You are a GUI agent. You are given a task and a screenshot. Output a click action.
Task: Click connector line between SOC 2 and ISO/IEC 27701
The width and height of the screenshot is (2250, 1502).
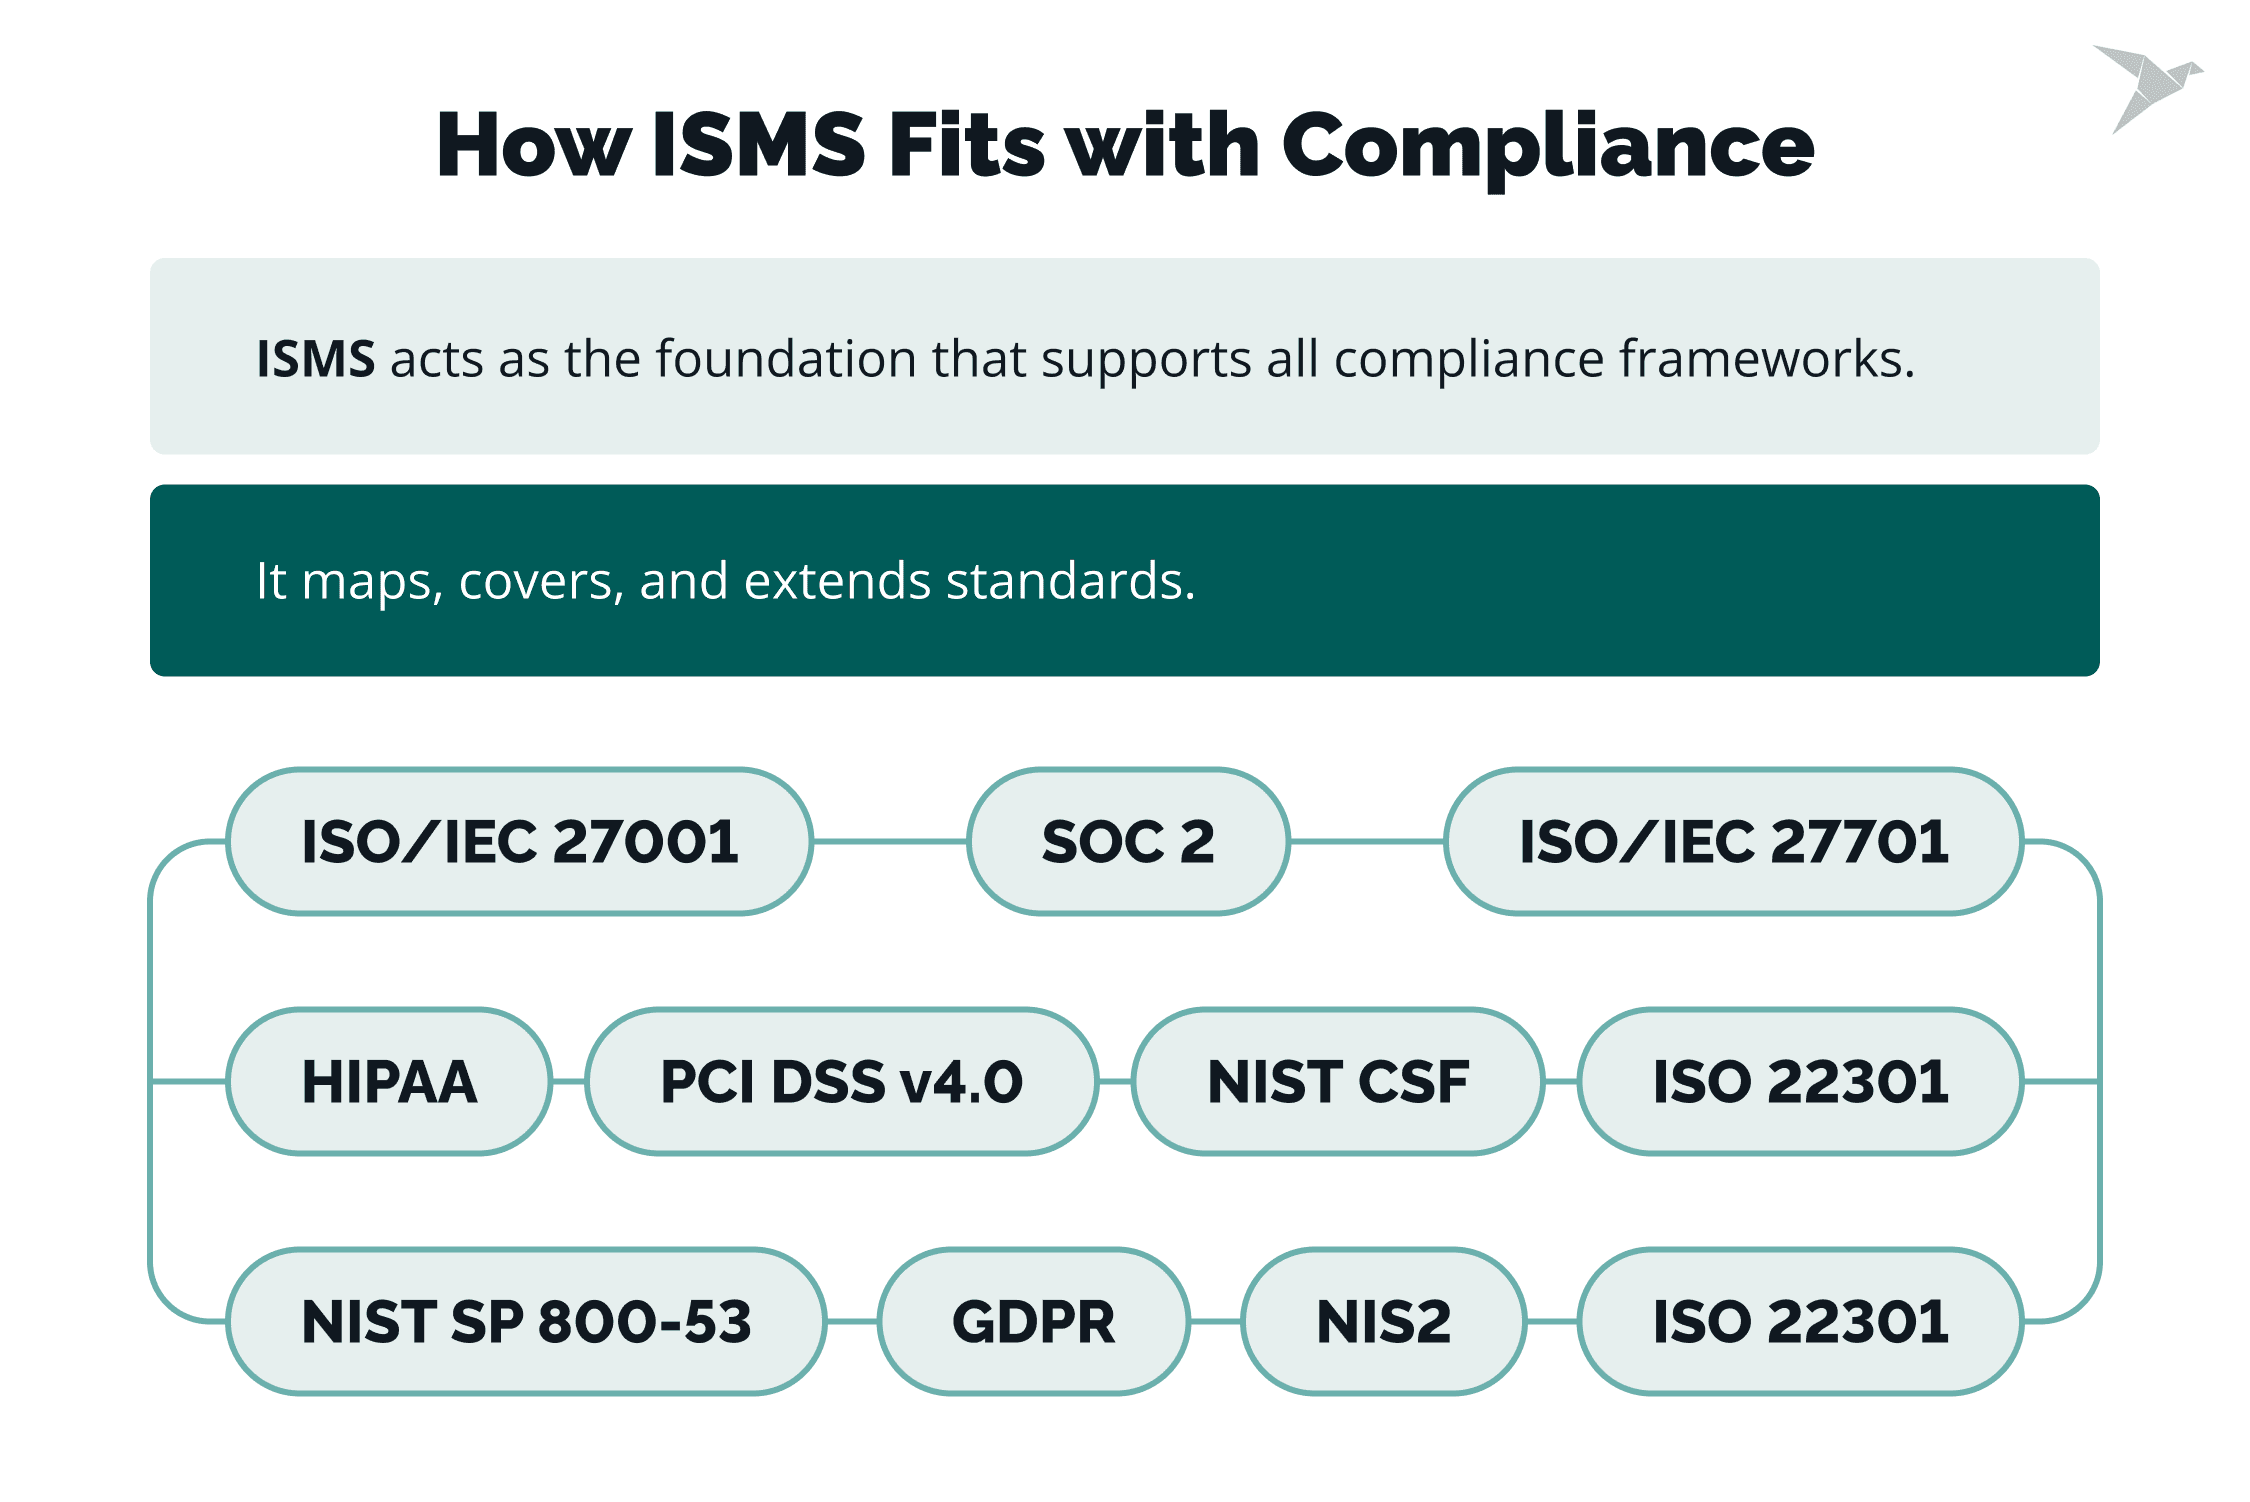tap(1367, 842)
